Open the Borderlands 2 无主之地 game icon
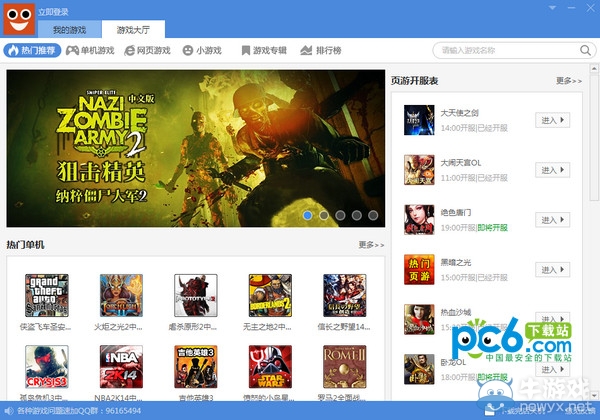This screenshot has height=420, width=600. click(x=270, y=295)
